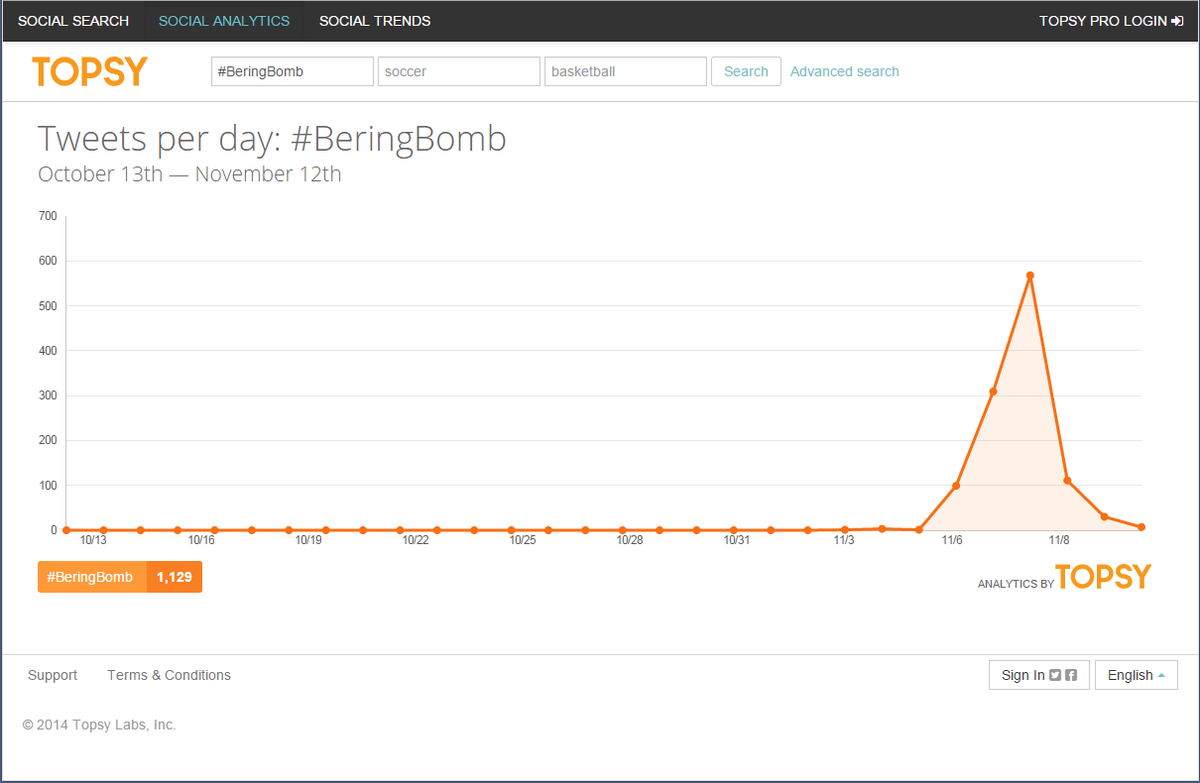Click the 10/16 x-axis label

pos(202,540)
